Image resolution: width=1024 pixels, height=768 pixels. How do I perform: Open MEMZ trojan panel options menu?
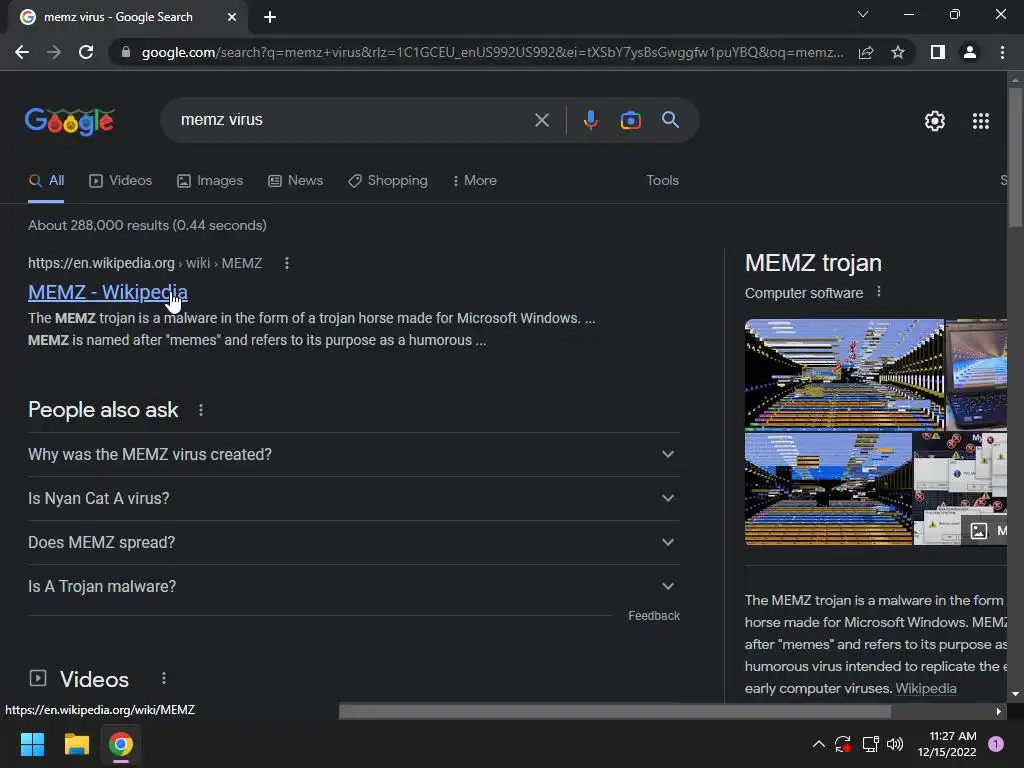click(x=879, y=291)
